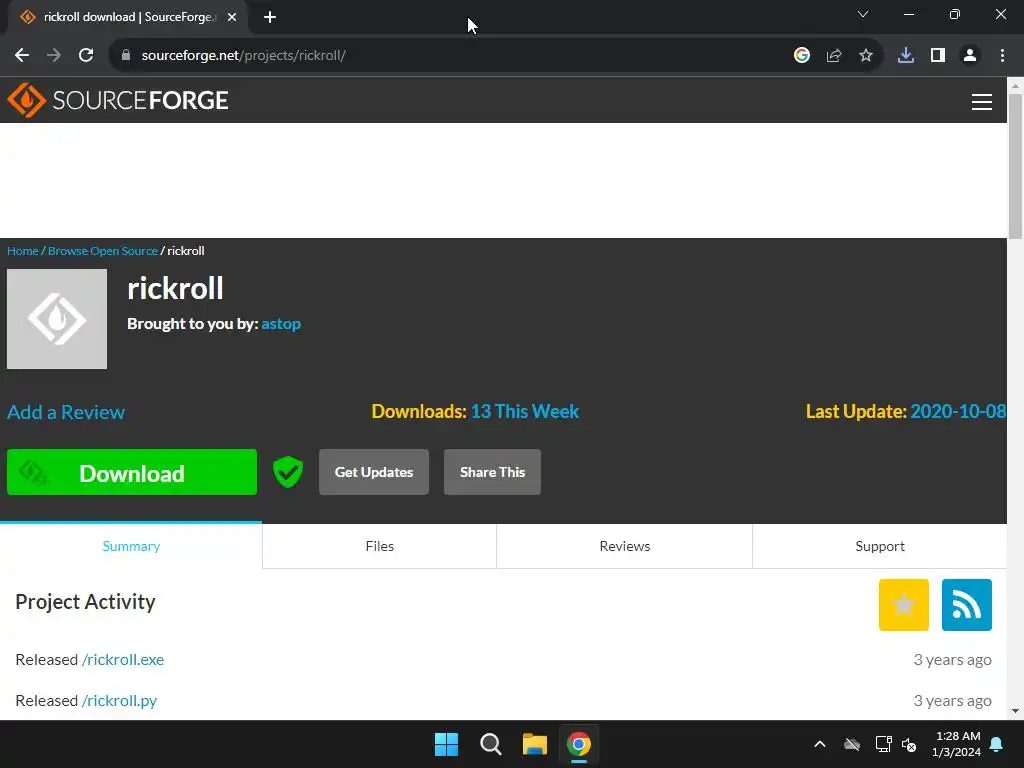1024x768 pixels.
Task: Bookmark this page with the star icon
Action: (866, 55)
